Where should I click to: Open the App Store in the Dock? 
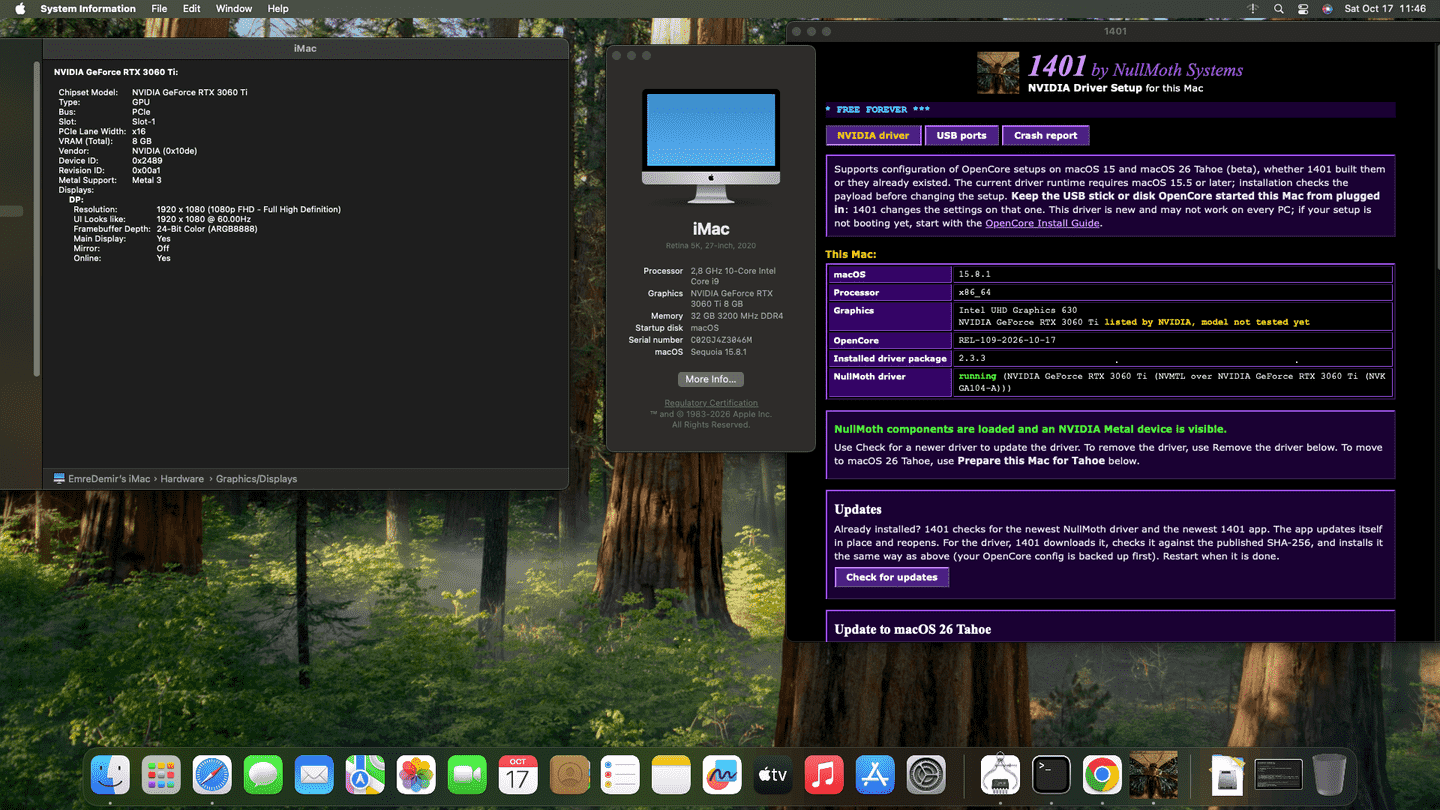coord(875,775)
